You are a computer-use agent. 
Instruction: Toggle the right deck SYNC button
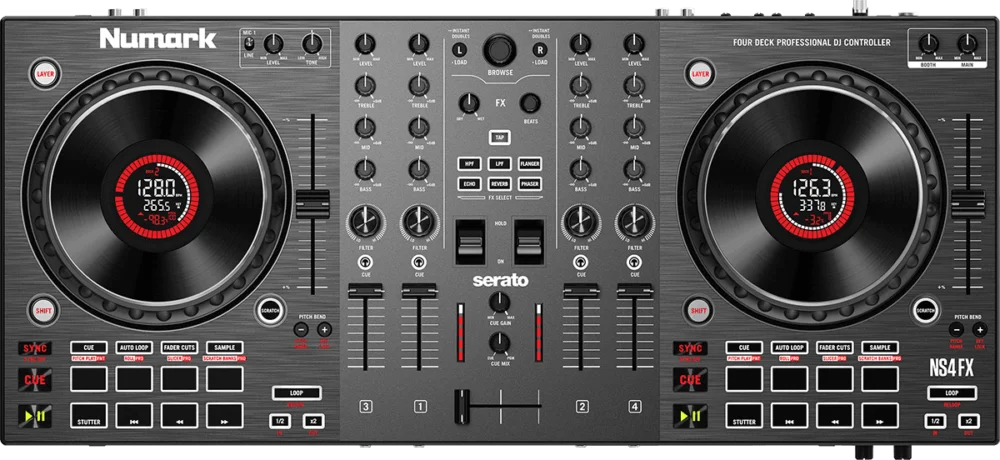point(689,348)
